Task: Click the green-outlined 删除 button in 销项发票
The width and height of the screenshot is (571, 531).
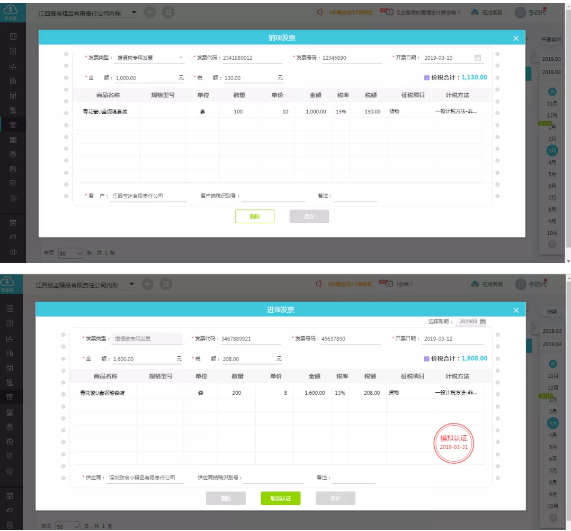Action: tap(255, 216)
